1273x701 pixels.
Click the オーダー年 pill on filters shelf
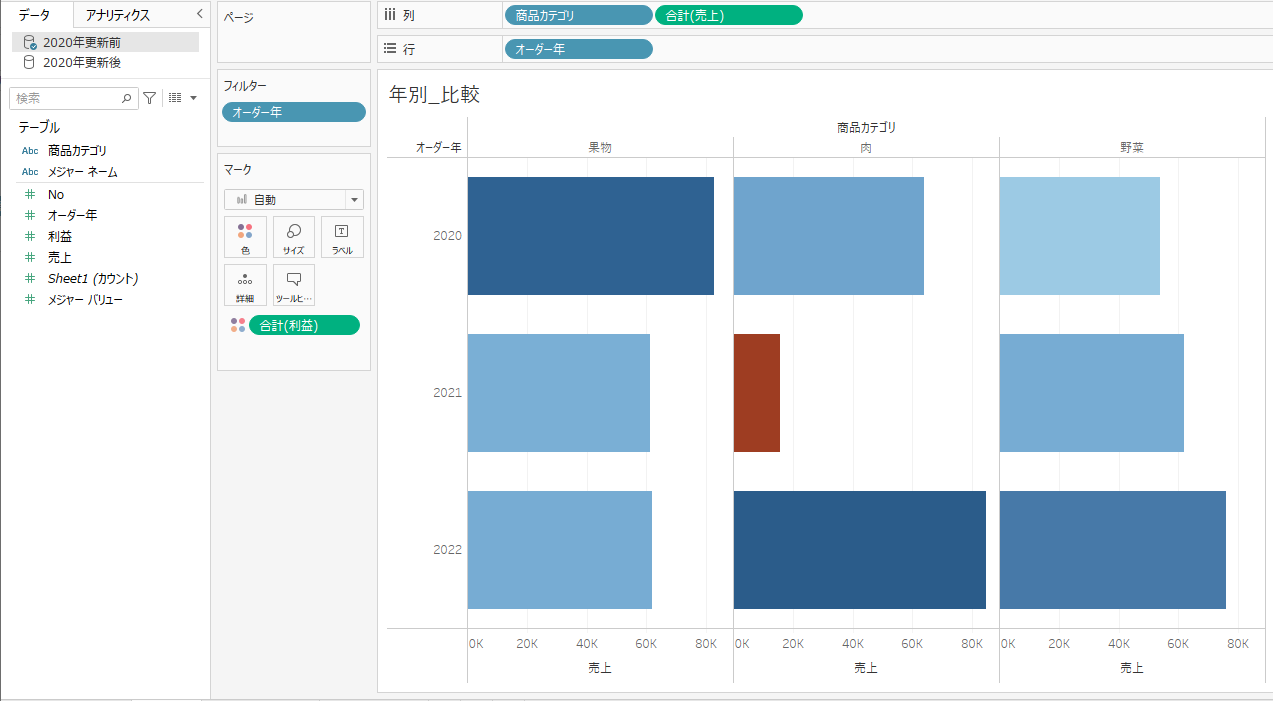pyautogui.click(x=293, y=112)
